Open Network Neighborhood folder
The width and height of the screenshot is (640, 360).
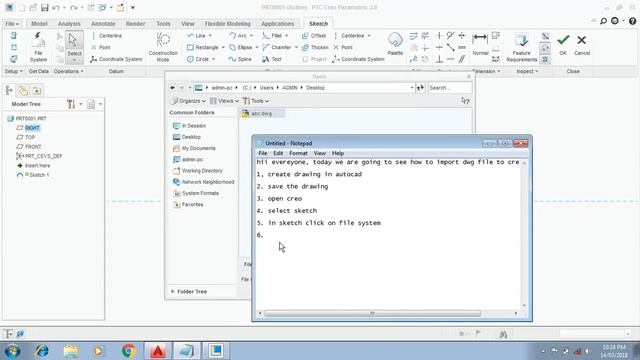click(x=204, y=182)
